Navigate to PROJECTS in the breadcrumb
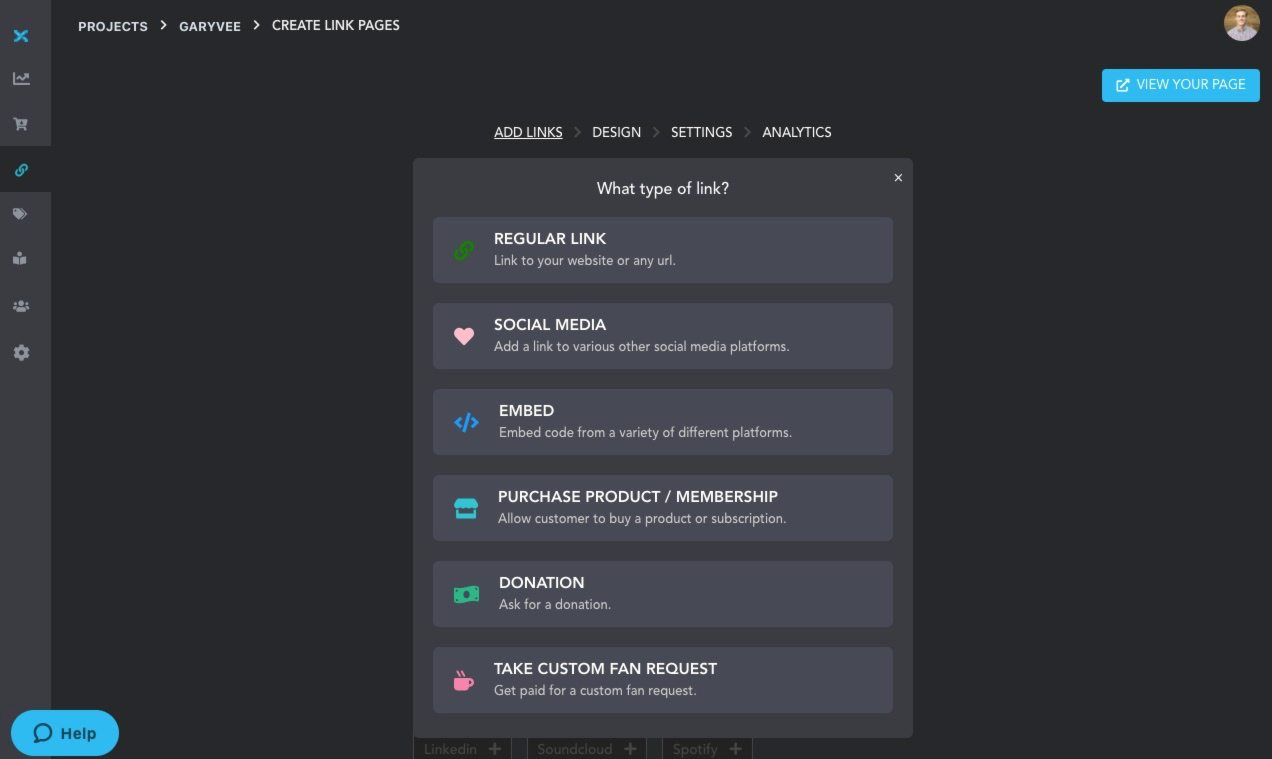 point(113,26)
